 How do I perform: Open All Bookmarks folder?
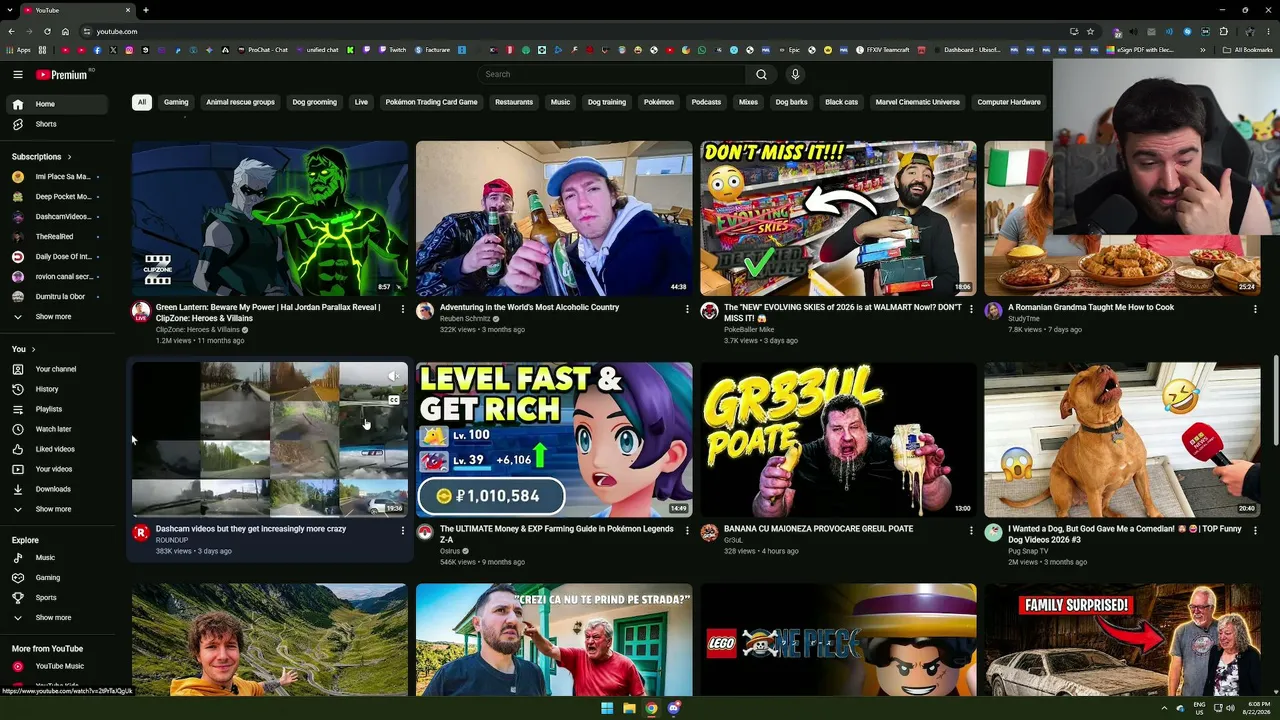tap(1248, 50)
